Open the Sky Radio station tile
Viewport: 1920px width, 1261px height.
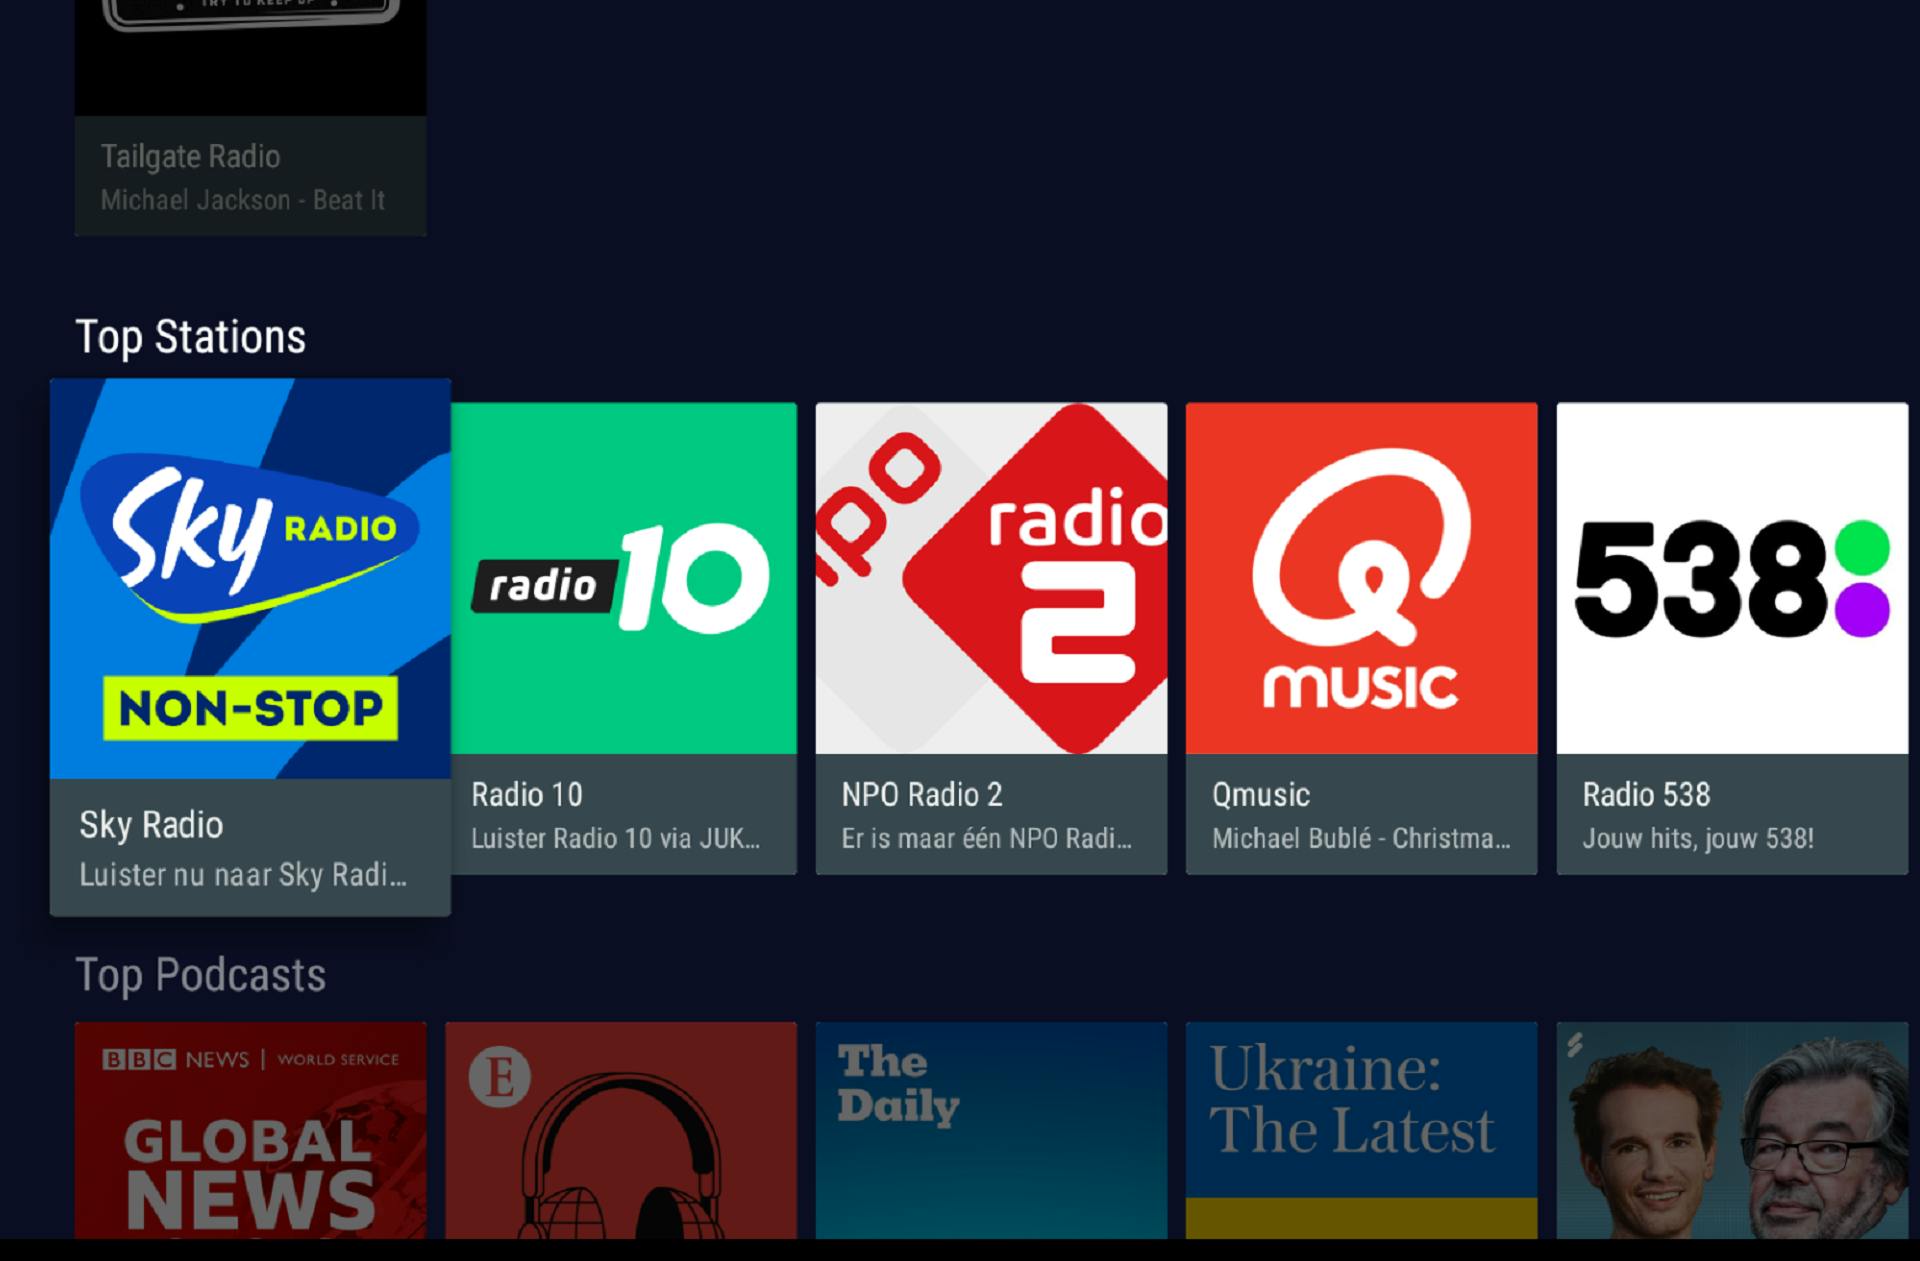point(250,578)
